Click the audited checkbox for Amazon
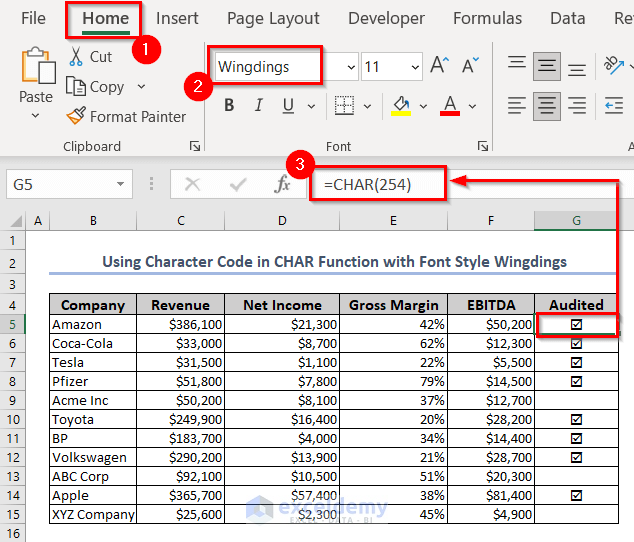This screenshot has width=634, height=542. (x=576, y=324)
